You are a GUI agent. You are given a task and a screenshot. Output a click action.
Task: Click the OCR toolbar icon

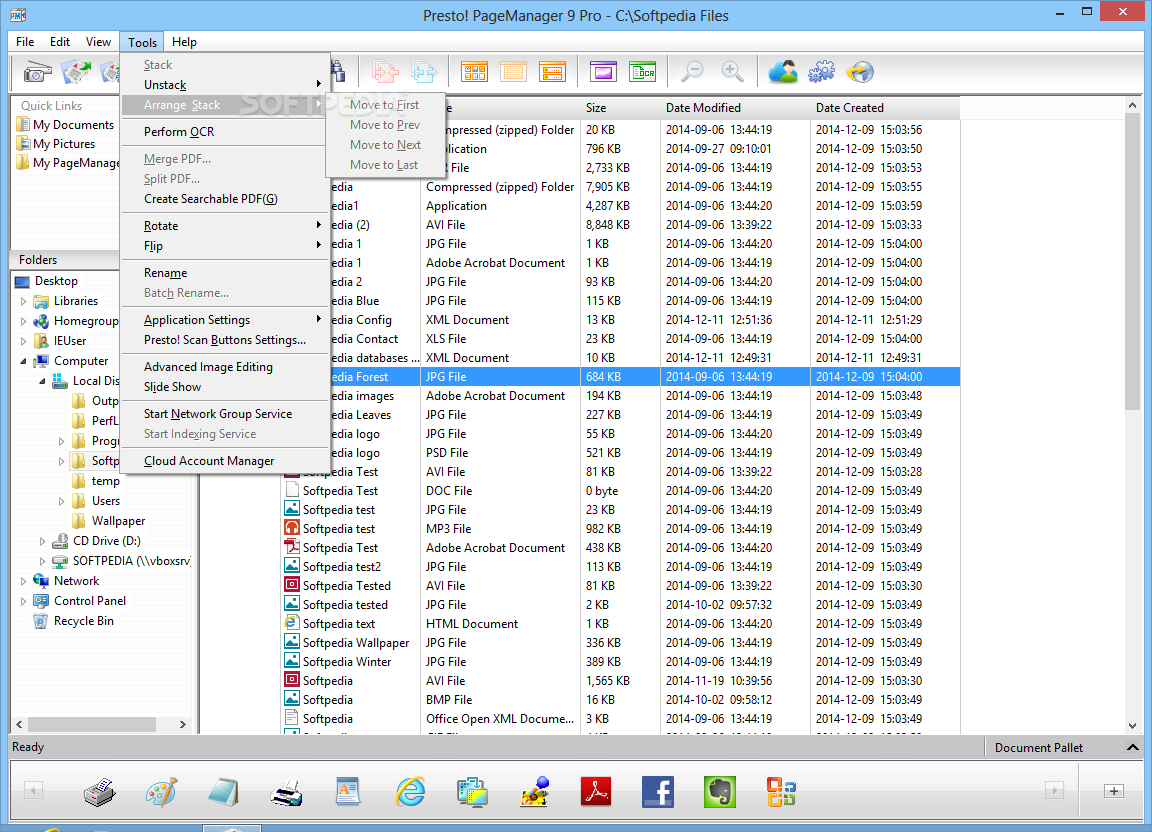point(642,72)
